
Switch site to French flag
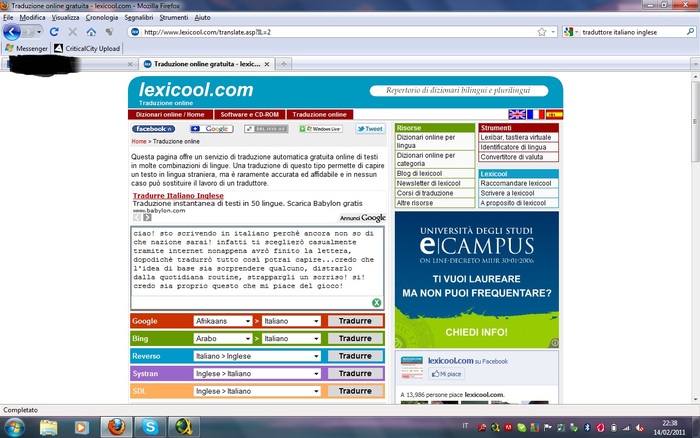pos(535,114)
